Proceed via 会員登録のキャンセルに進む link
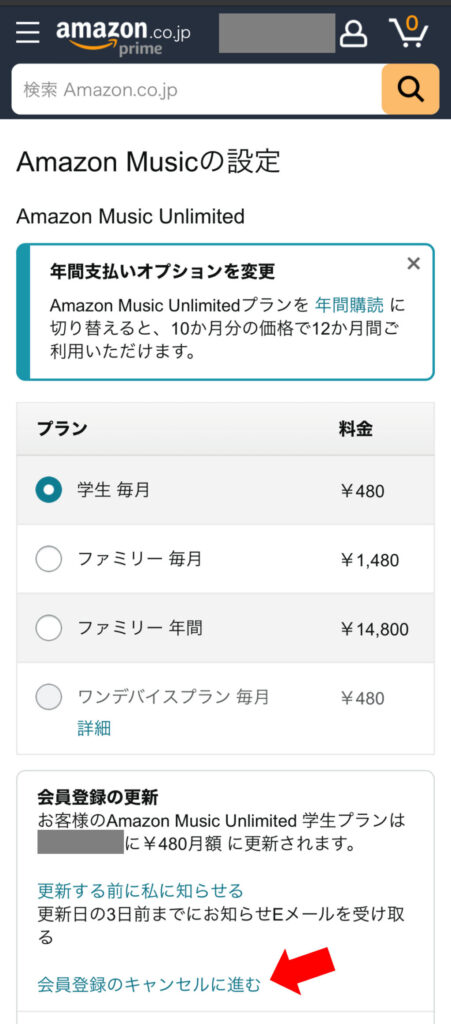The width and height of the screenshot is (451, 1024). (149, 984)
